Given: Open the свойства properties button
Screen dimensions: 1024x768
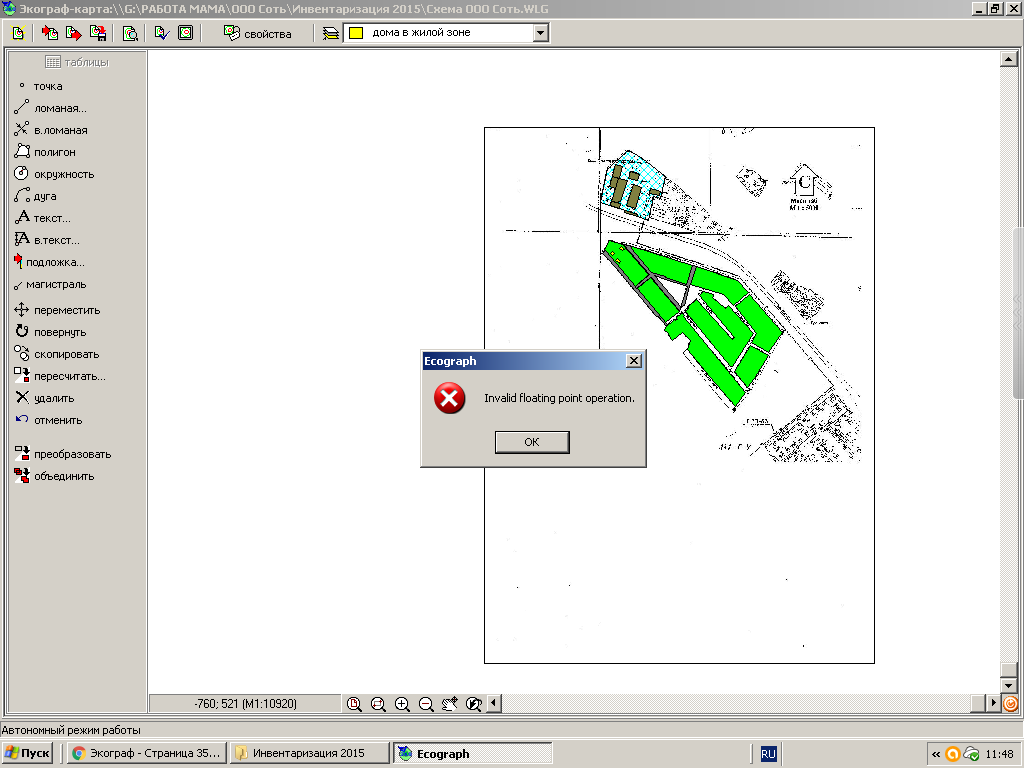Looking at the screenshot, I should pos(258,33).
